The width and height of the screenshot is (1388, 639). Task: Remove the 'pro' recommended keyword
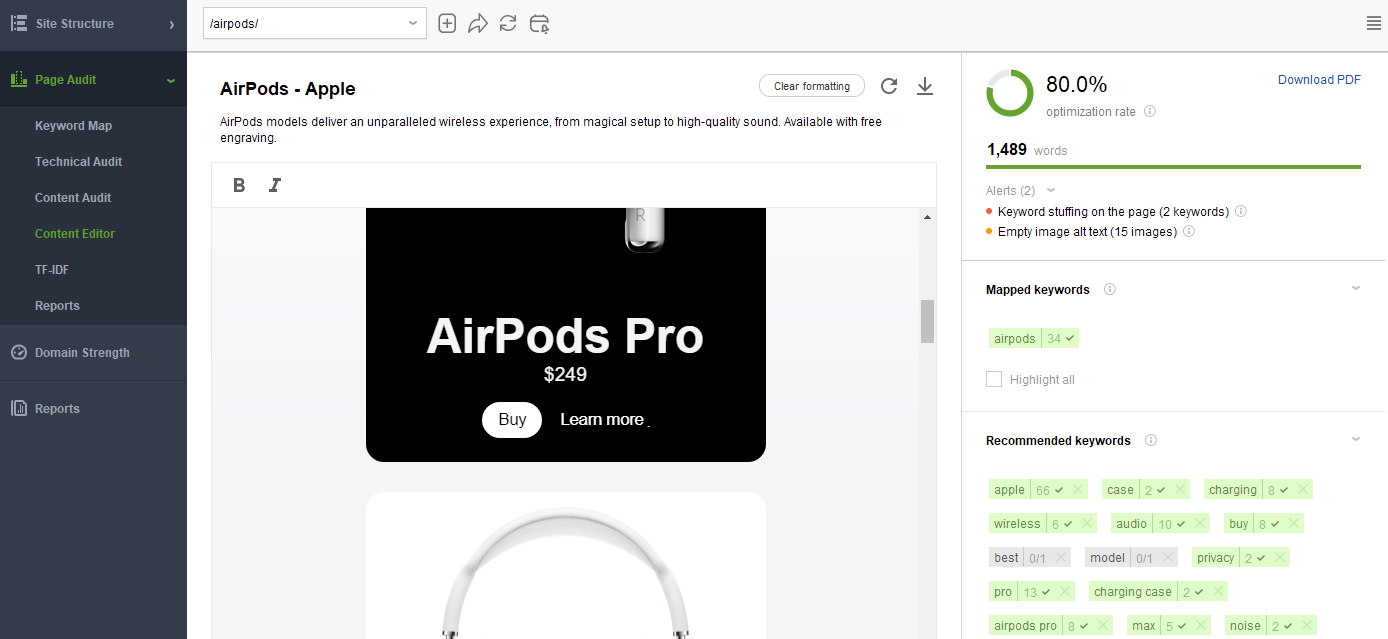pos(1065,592)
